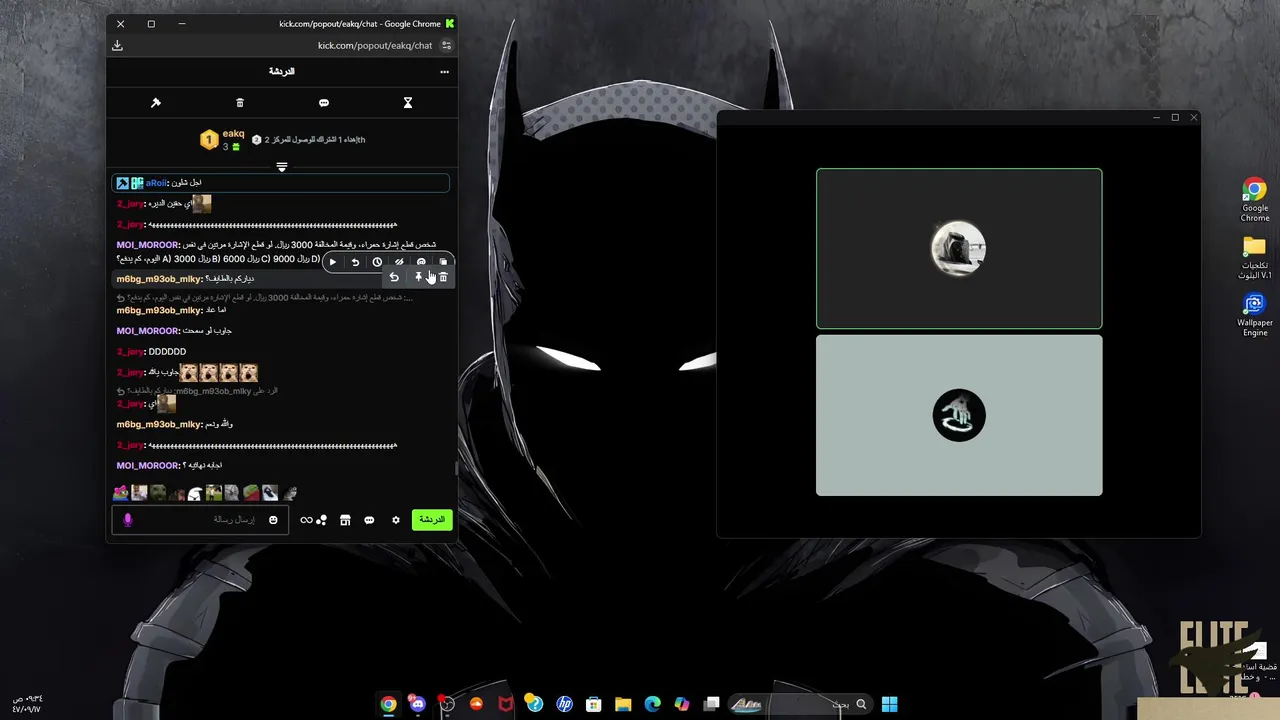The width and height of the screenshot is (1280, 720).
Task: Click the chat scrollbar thumb
Action: click(456, 468)
